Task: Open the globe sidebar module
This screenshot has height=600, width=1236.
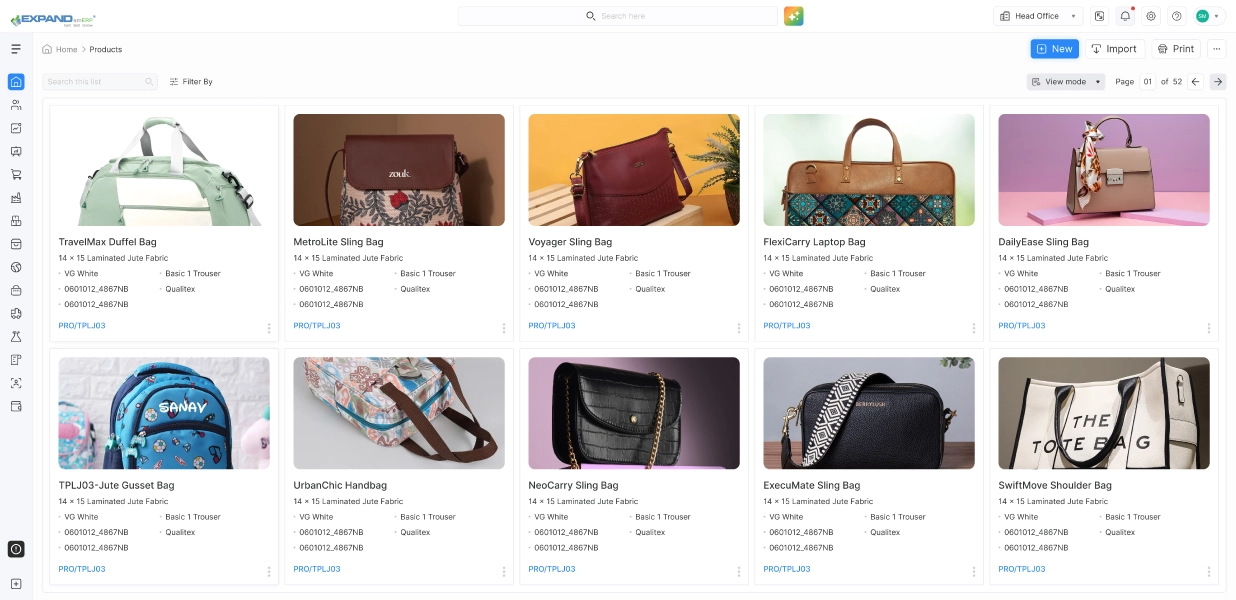Action: point(16,267)
